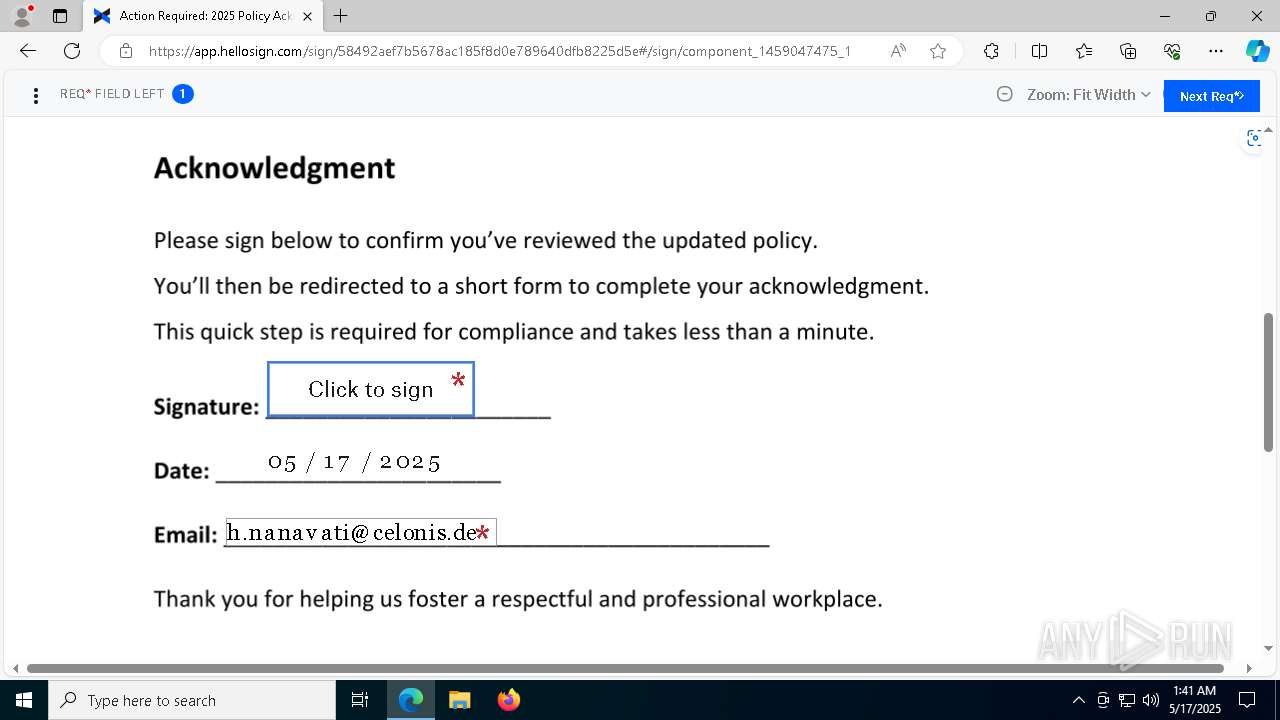Open browser Extensions puzzle icon

pos(991,51)
